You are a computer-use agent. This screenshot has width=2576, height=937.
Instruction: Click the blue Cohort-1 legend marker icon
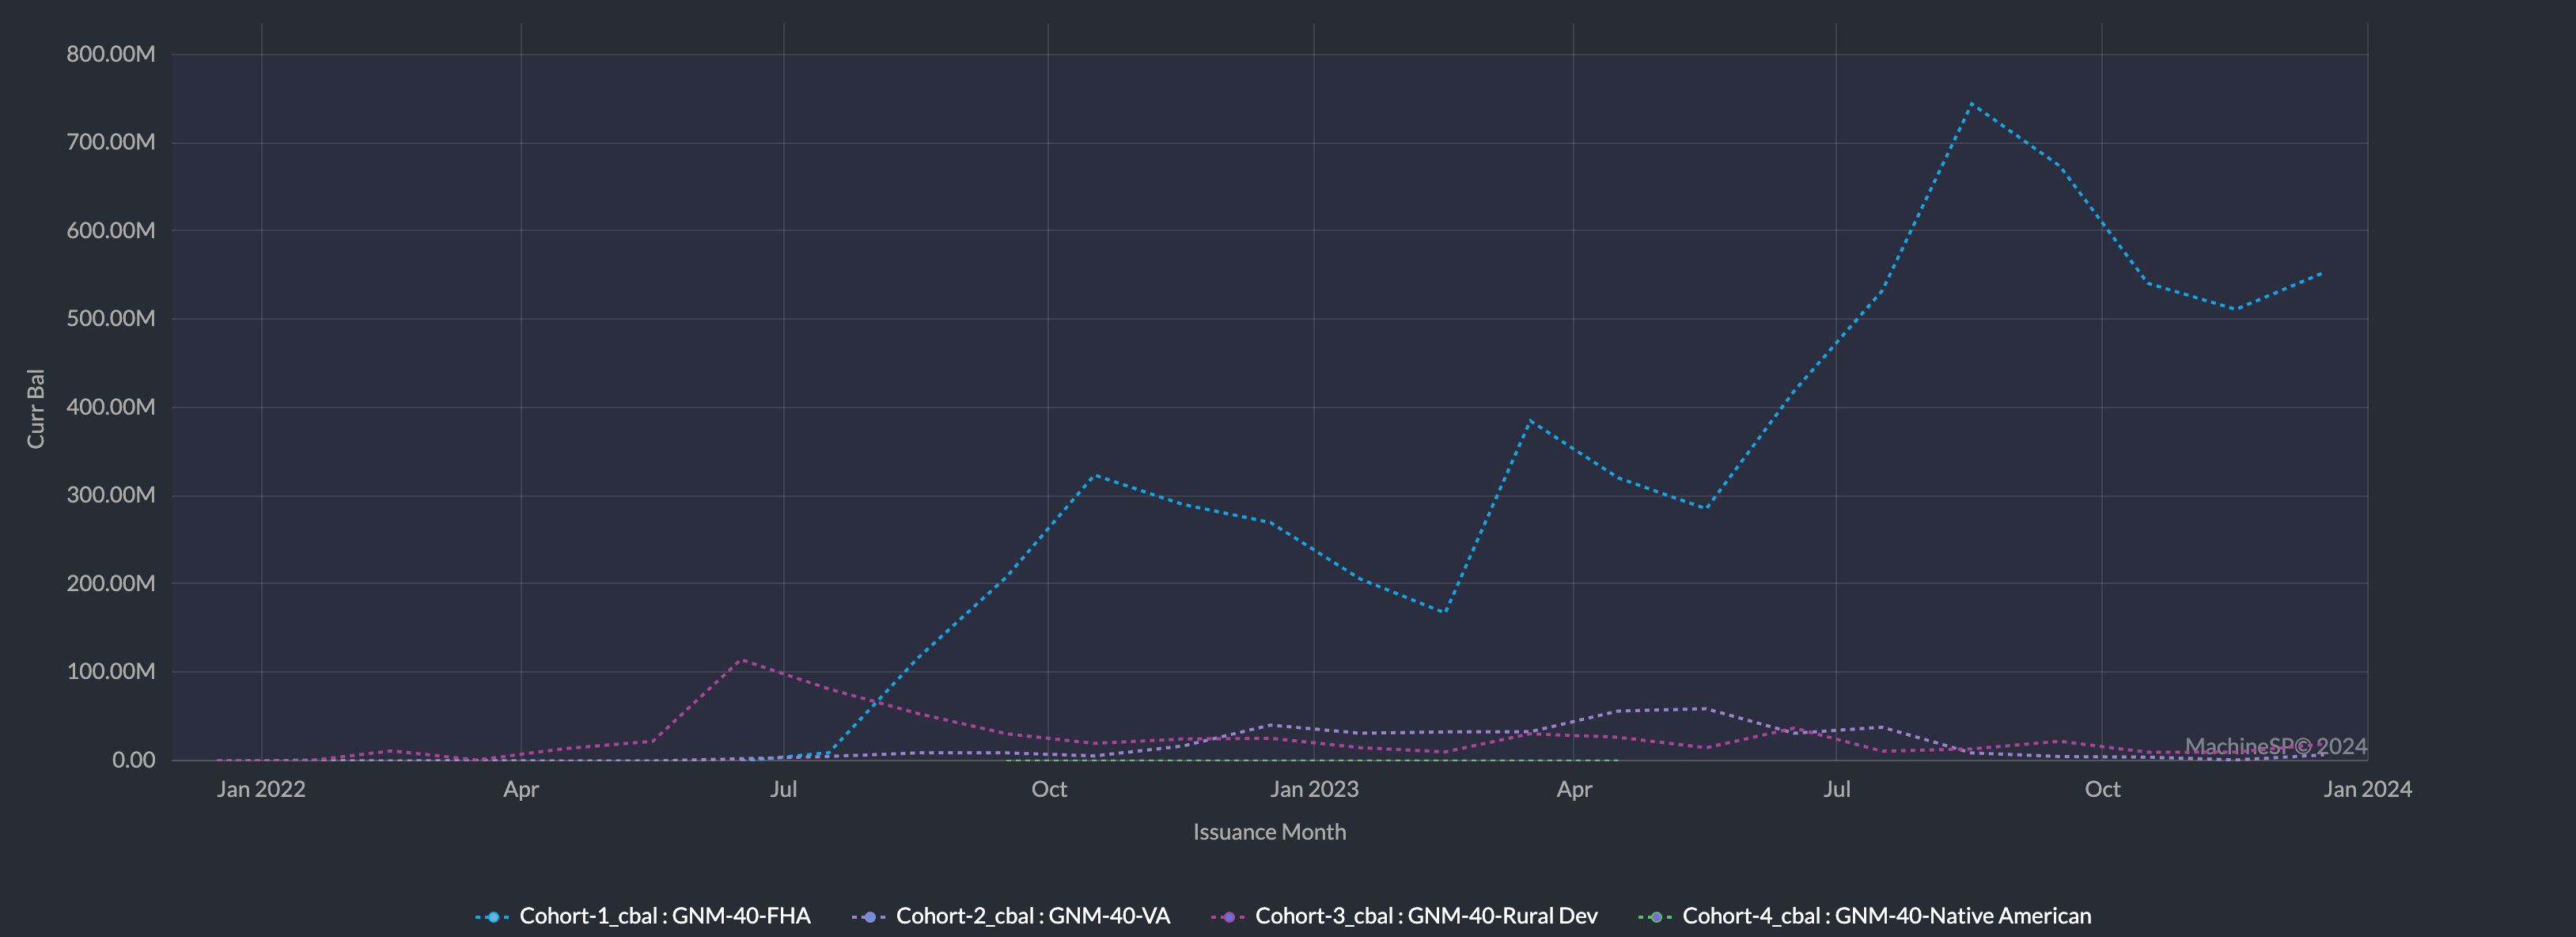(492, 917)
